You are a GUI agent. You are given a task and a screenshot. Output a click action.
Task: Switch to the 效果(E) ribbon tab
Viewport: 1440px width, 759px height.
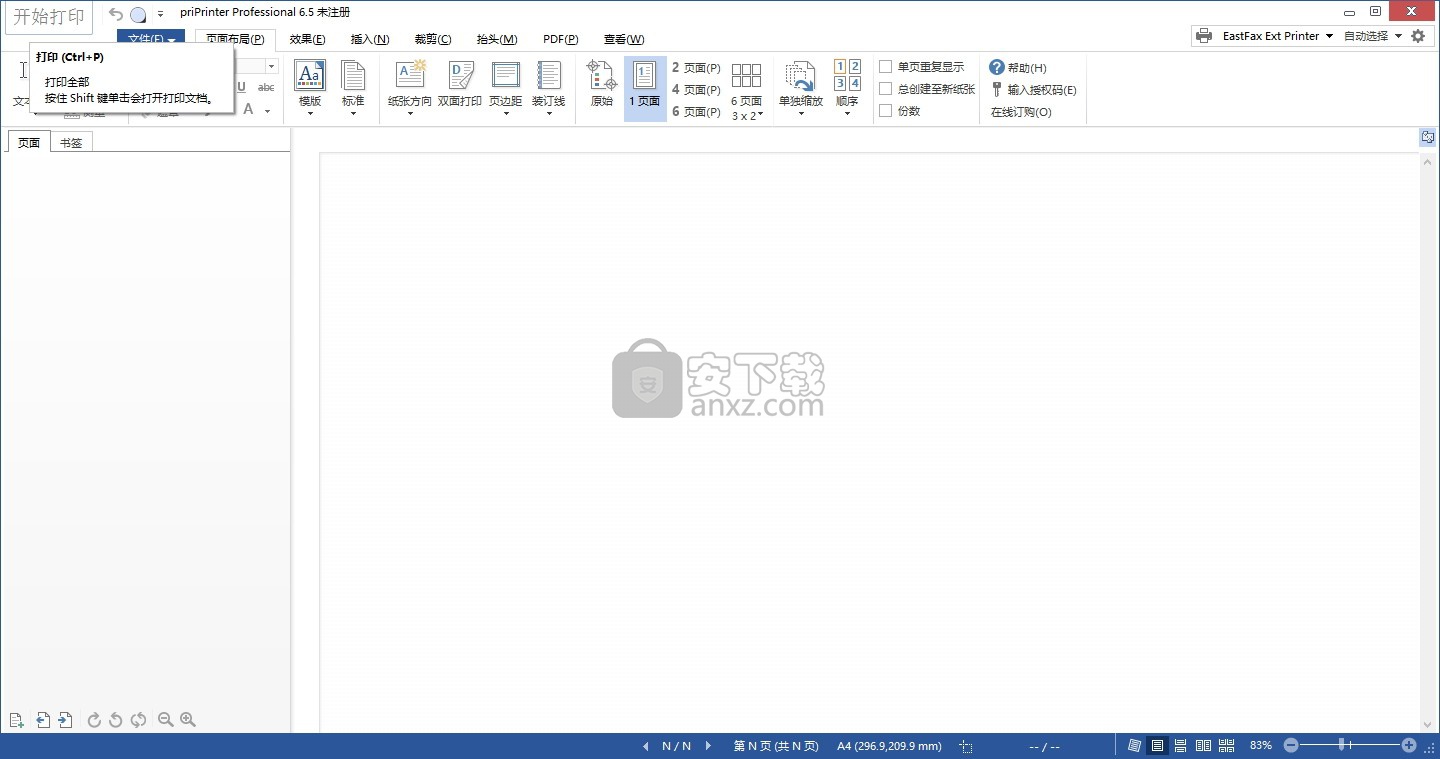coord(307,39)
